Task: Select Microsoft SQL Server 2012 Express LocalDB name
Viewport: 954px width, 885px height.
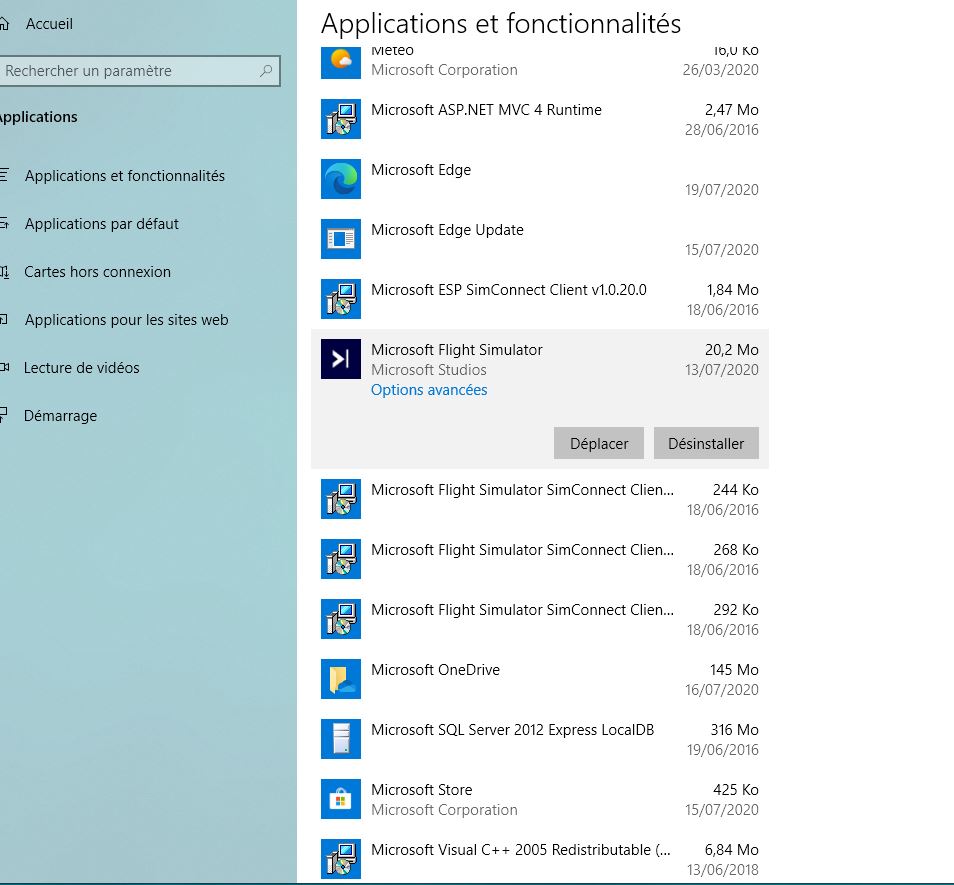Action: (x=512, y=730)
